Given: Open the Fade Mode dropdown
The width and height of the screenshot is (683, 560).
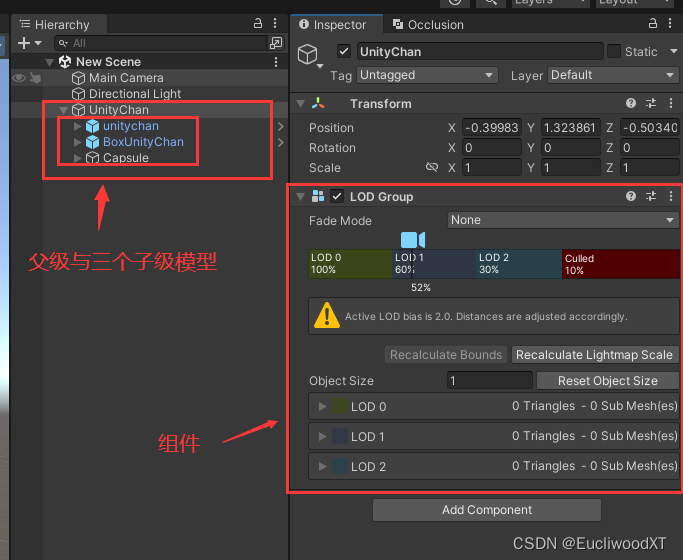Looking at the screenshot, I should click(x=563, y=220).
